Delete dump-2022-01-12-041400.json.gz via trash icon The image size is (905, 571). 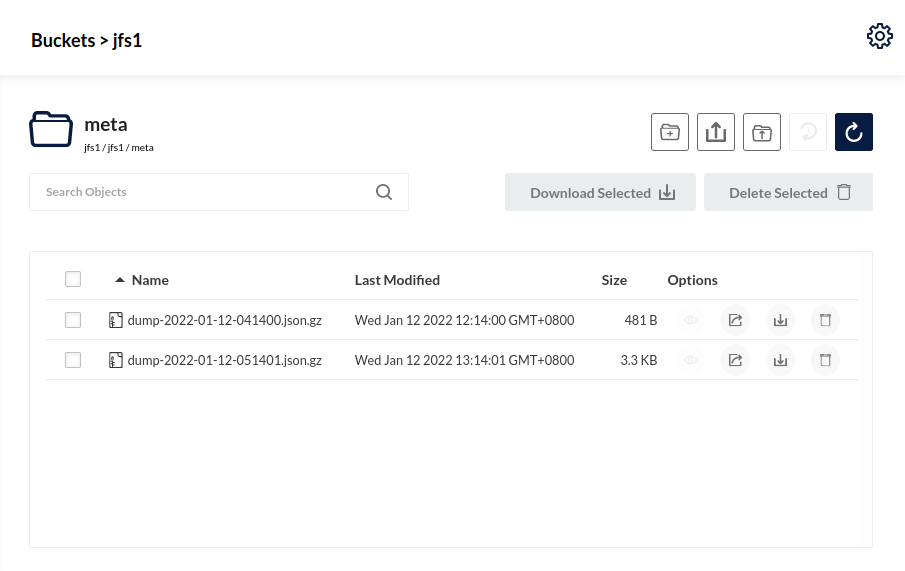(x=825, y=320)
